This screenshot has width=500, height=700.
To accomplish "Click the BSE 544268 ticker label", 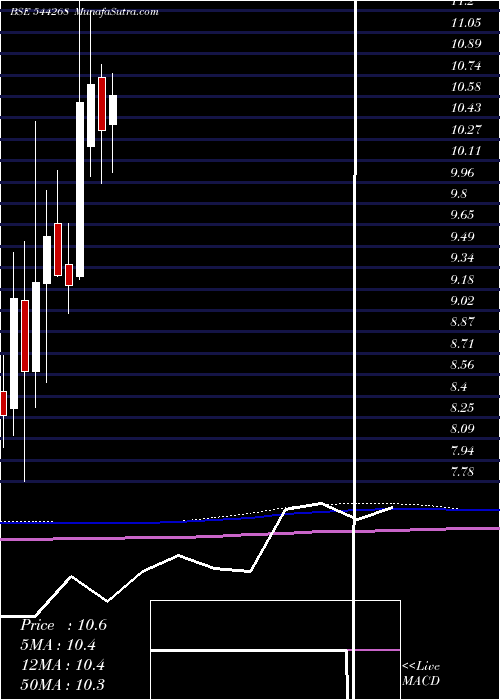I will point(39,12).
